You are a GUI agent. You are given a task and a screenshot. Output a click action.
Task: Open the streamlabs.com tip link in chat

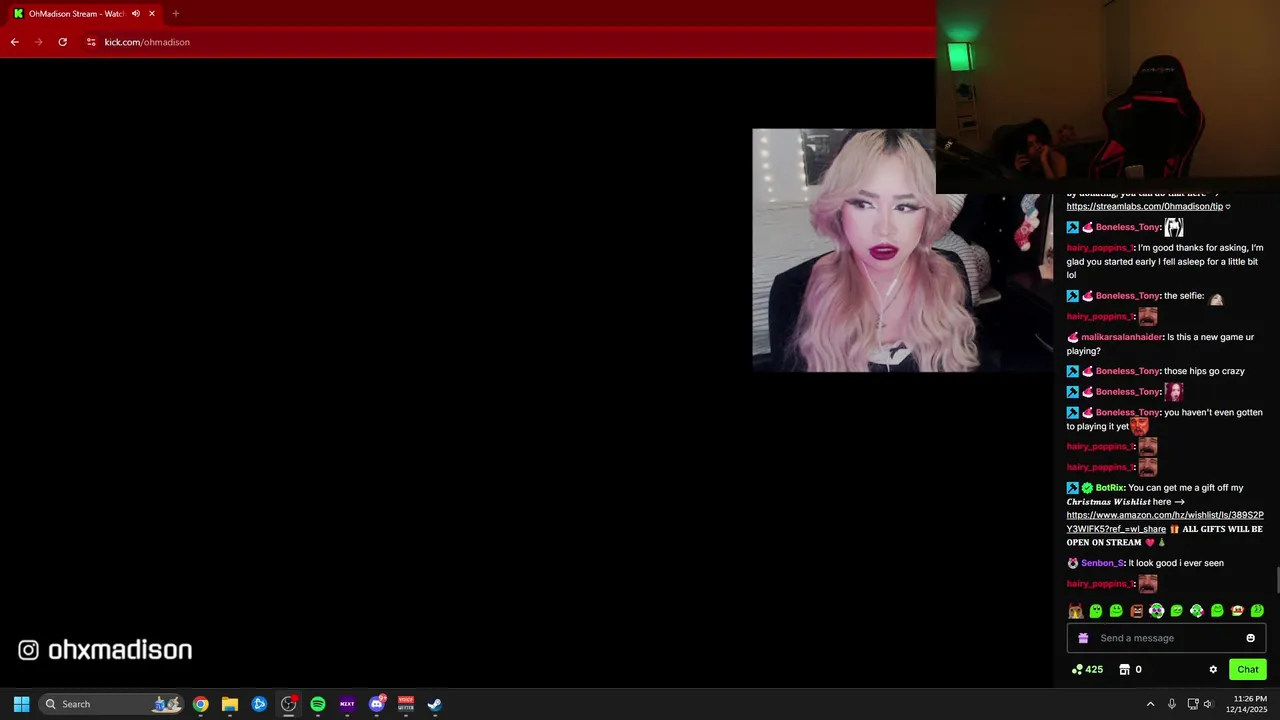(x=1144, y=206)
